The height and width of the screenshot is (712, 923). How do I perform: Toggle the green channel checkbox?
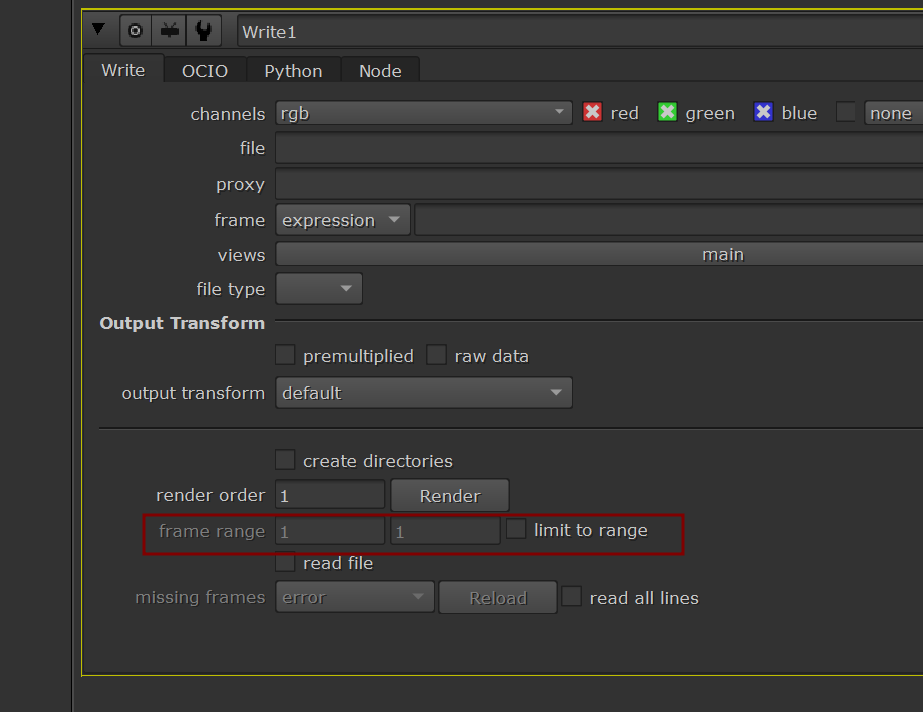click(x=667, y=112)
